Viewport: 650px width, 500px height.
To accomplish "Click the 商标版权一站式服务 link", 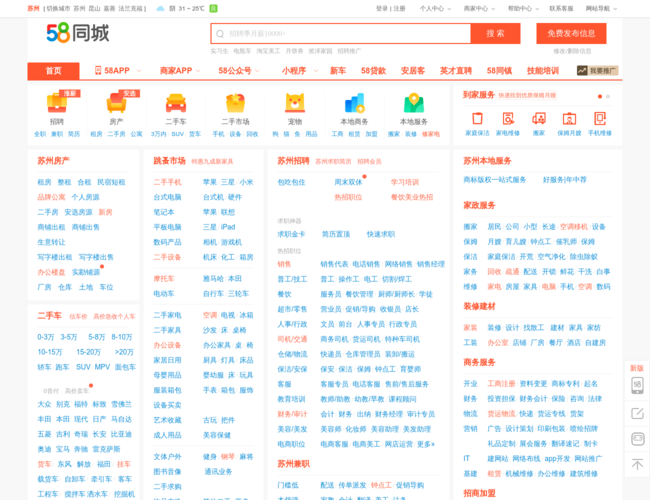I will tap(495, 180).
